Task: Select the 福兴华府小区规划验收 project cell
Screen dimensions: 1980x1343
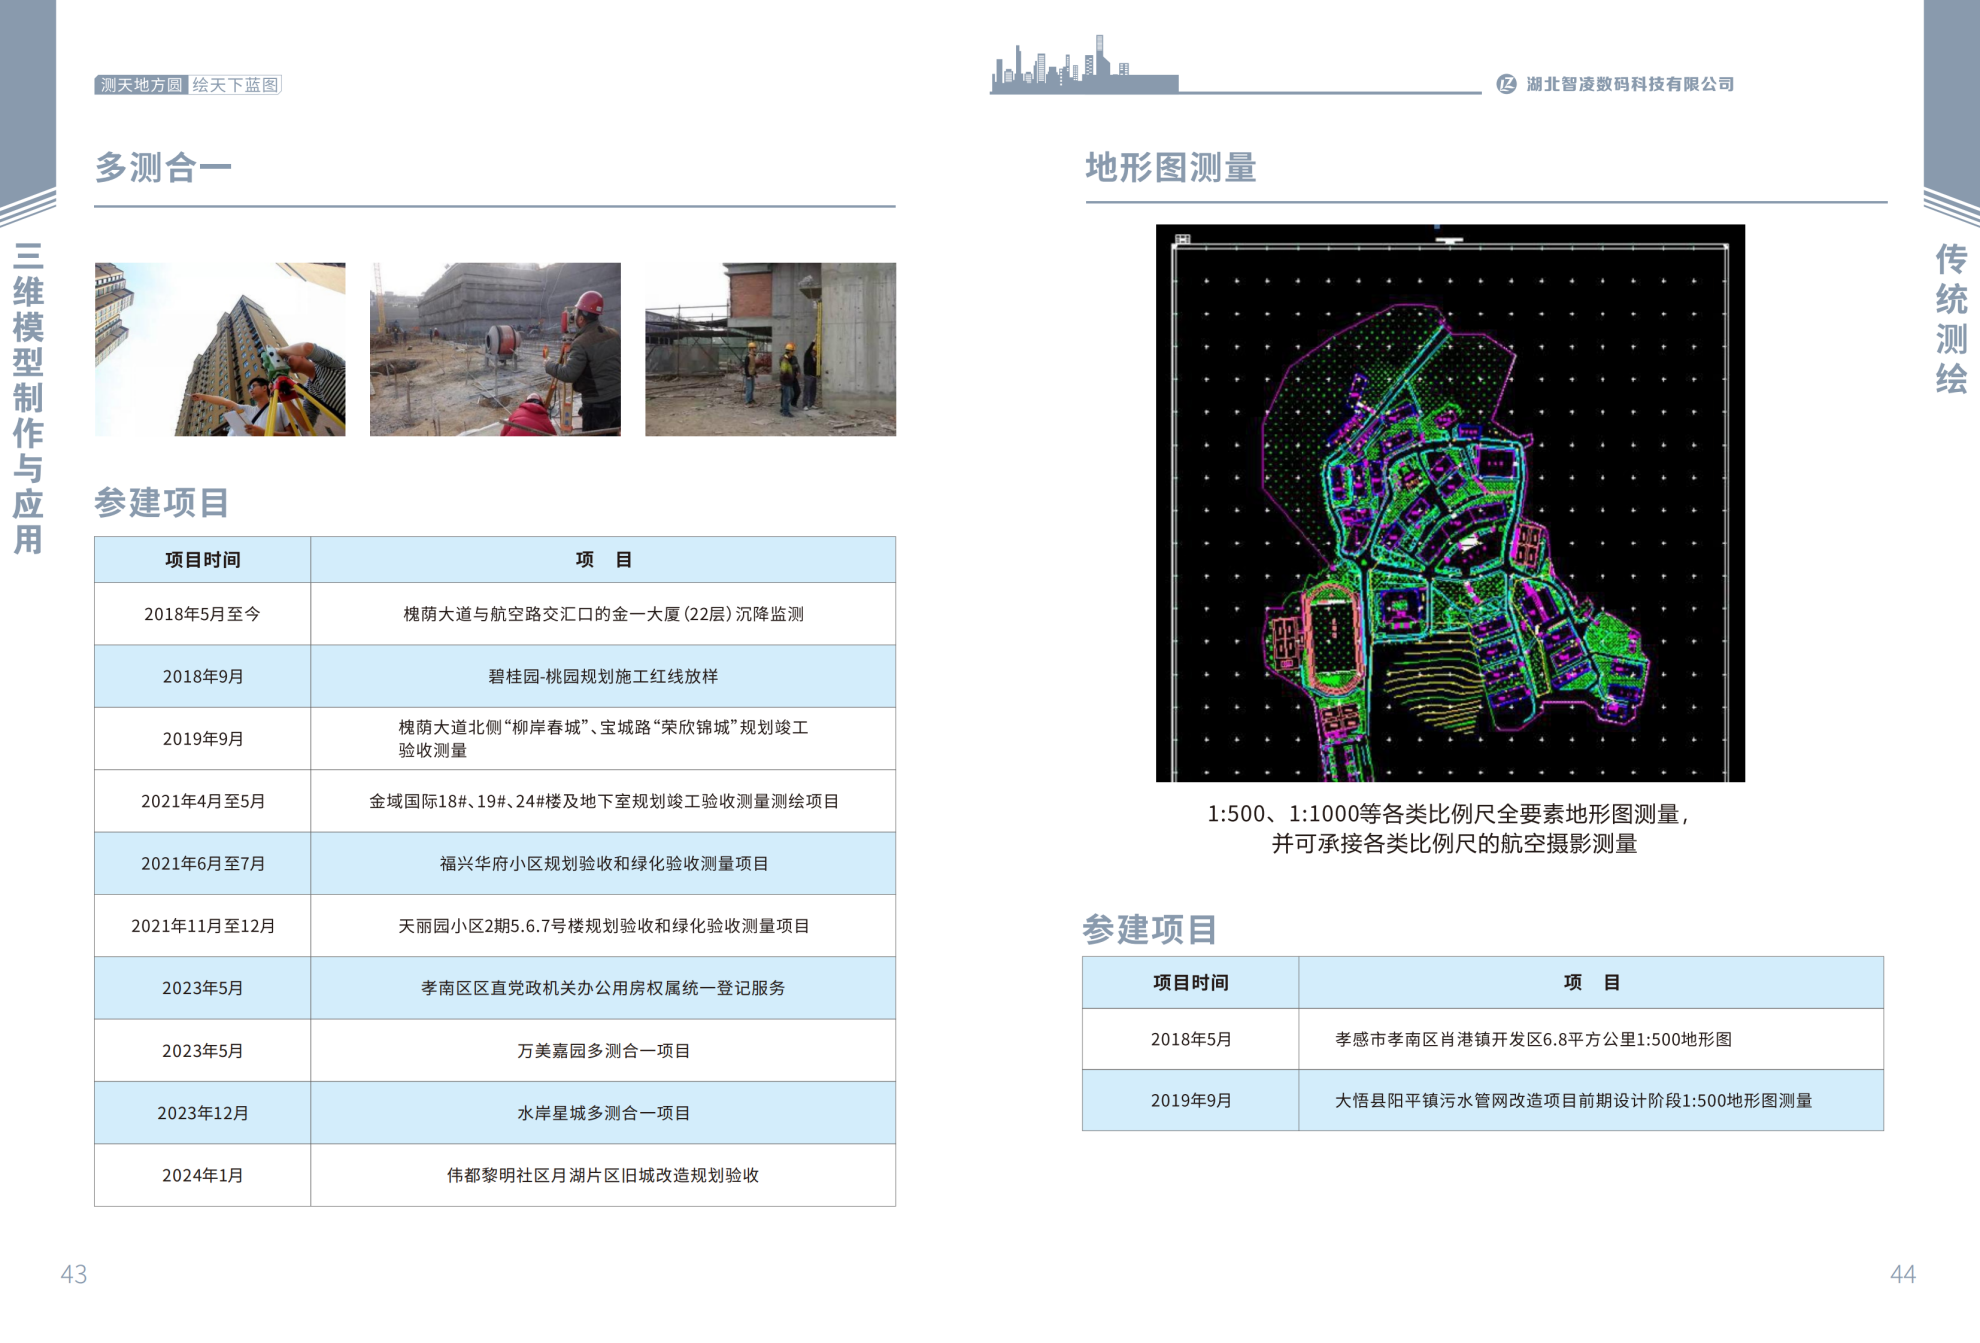Action: tap(603, 863)
